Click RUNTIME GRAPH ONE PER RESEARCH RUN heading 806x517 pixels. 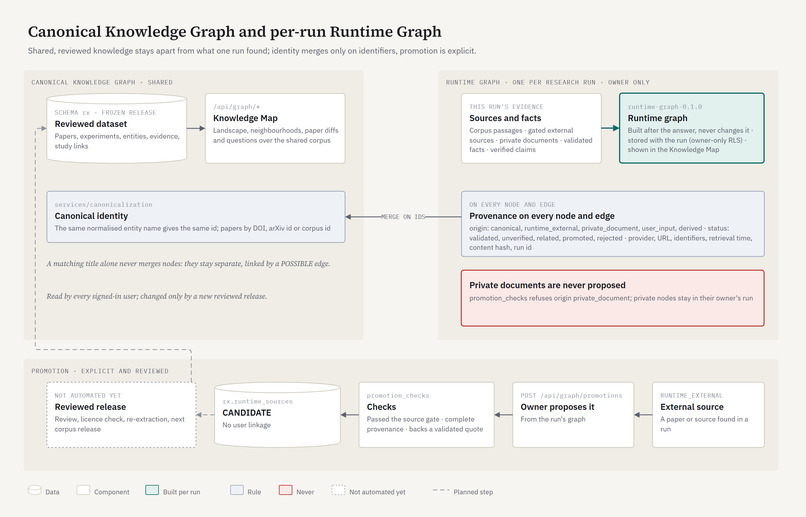tap(547, 82)
